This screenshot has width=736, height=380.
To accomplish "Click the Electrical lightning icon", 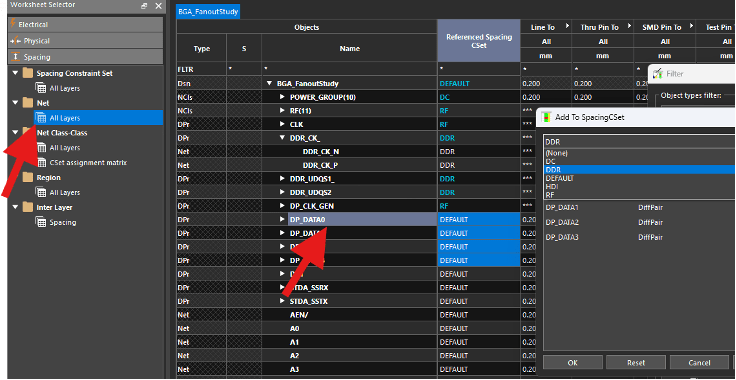I will pyautogui.click(x=13, y=23).
